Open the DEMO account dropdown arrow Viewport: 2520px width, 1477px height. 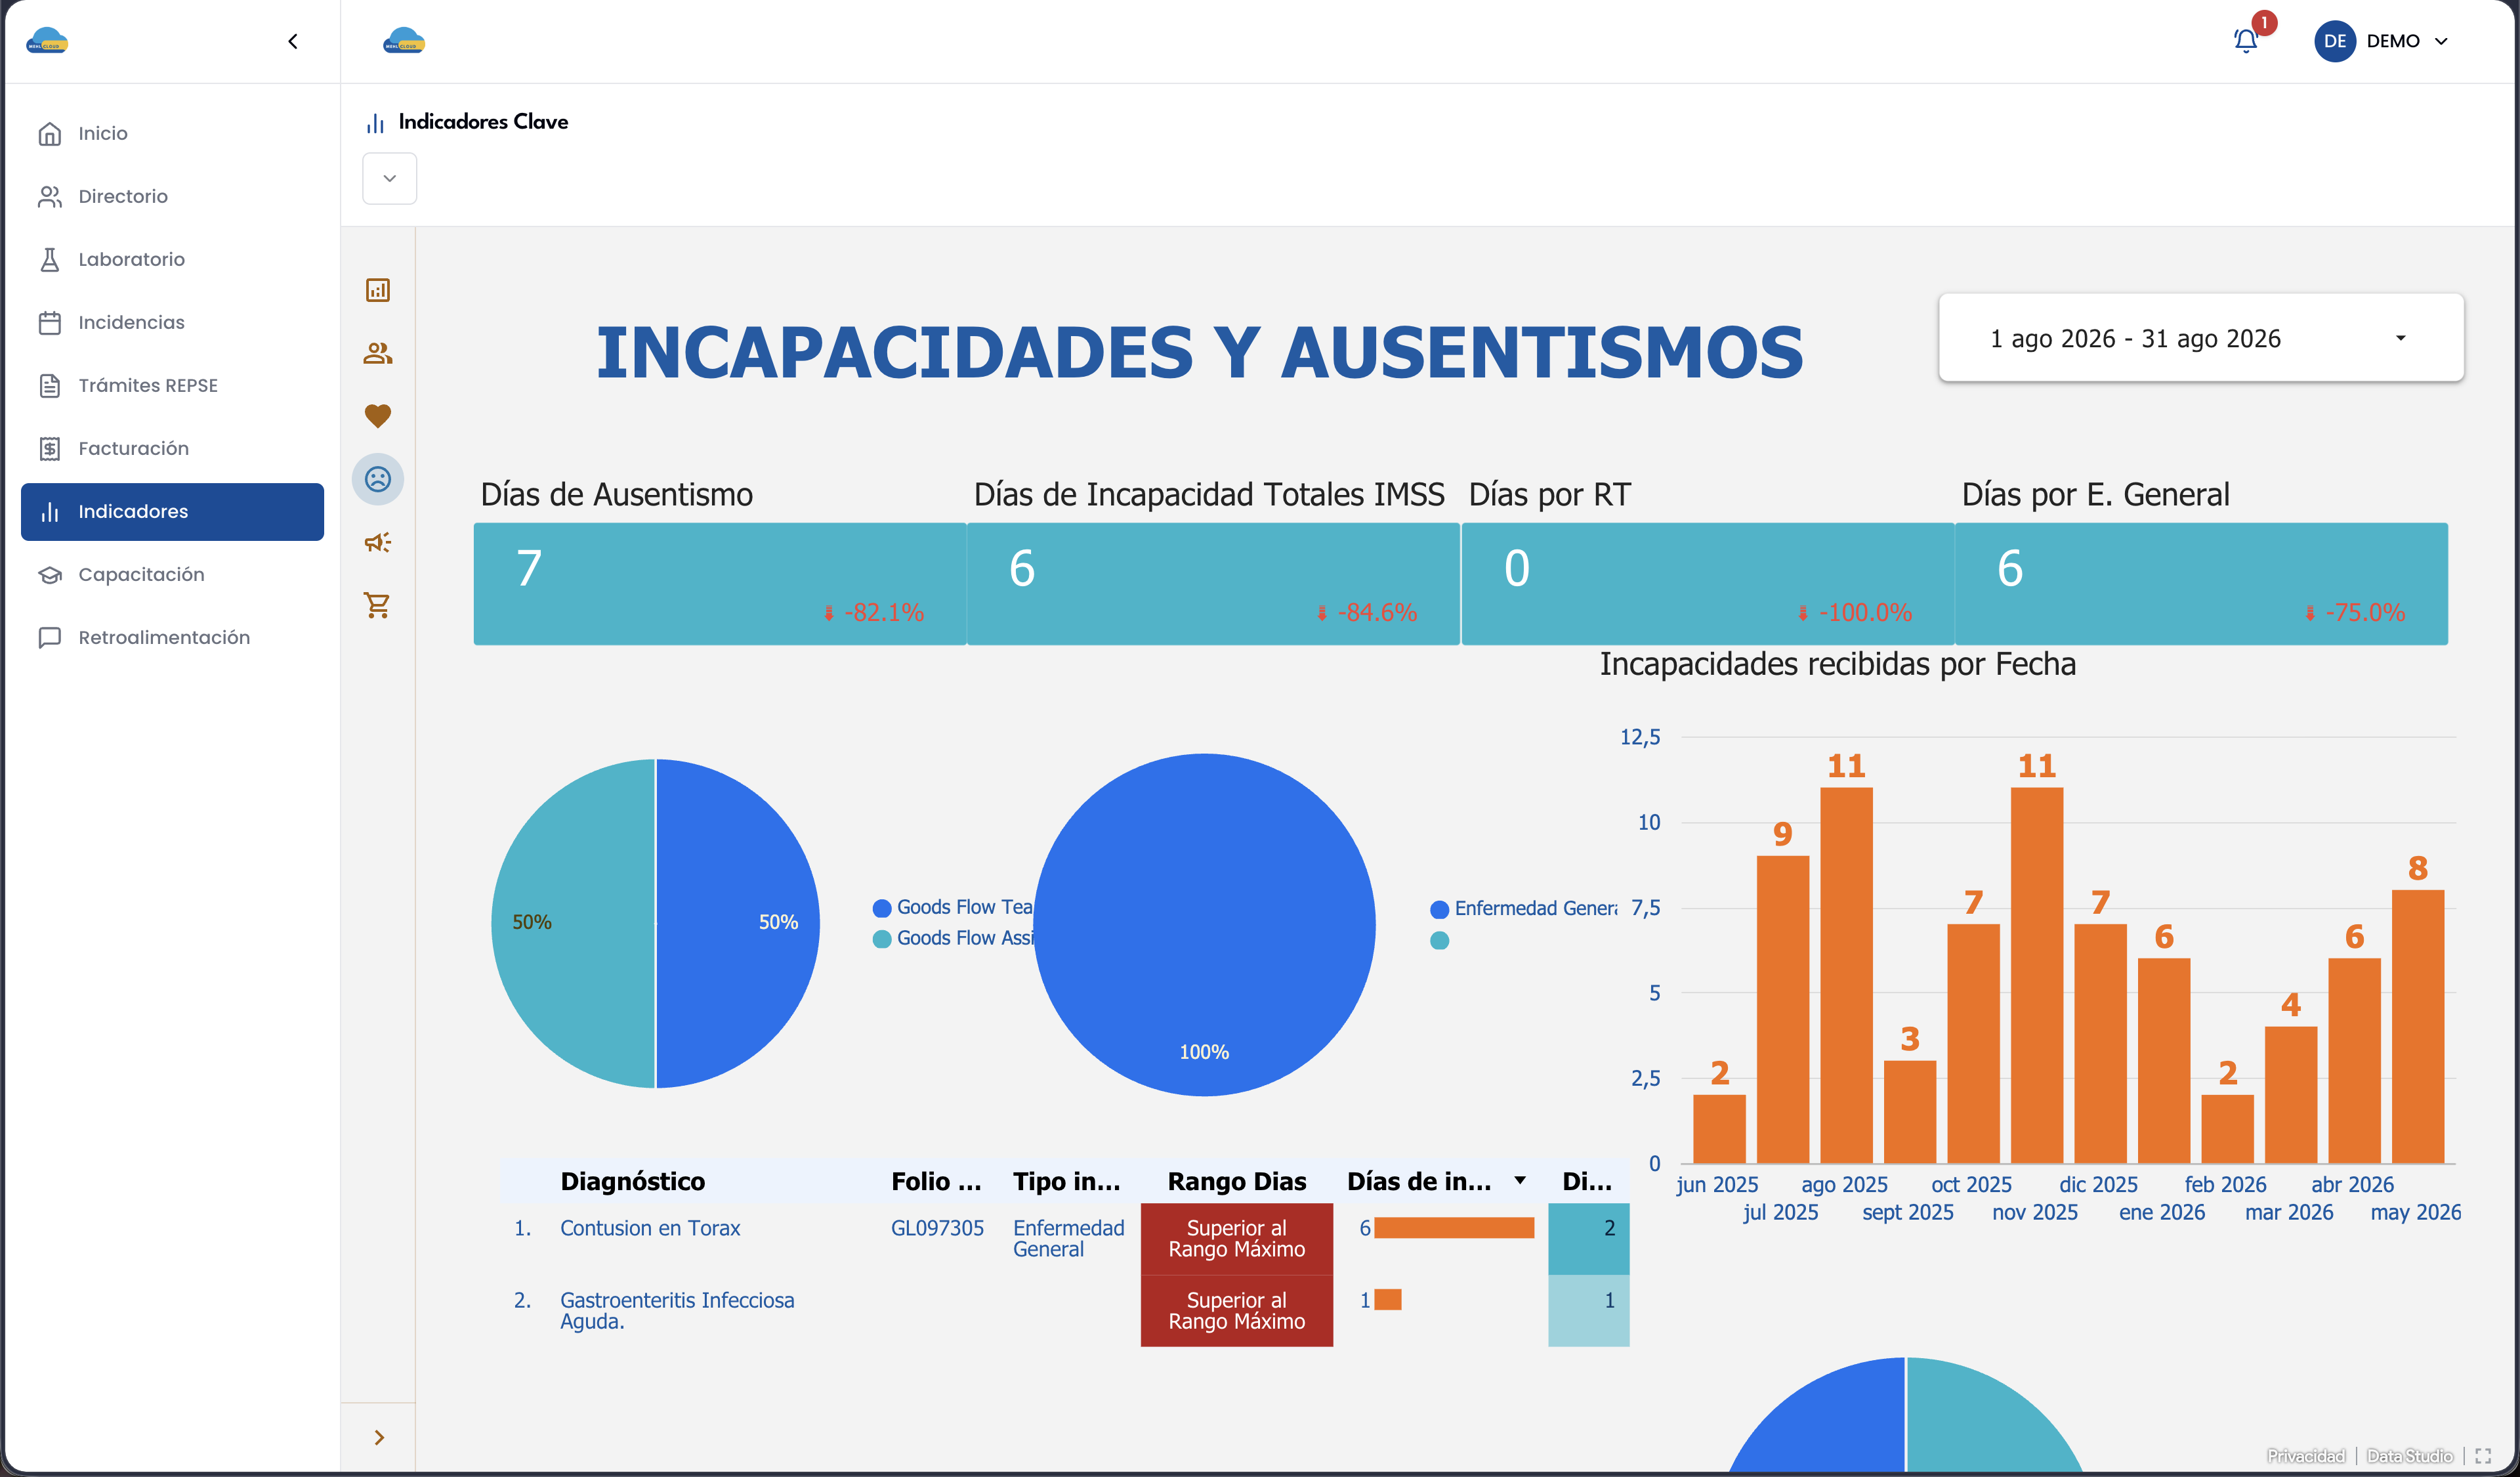2441,41
